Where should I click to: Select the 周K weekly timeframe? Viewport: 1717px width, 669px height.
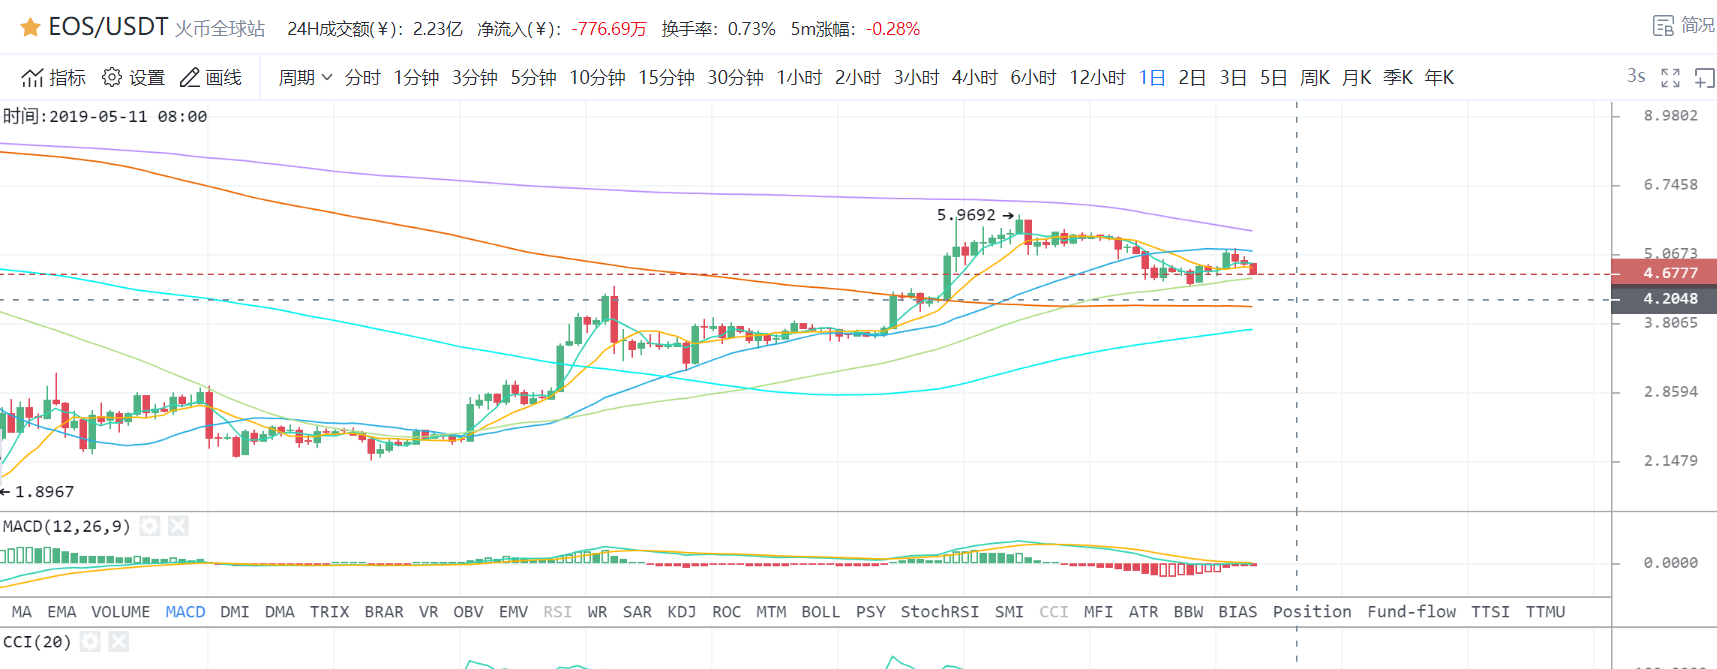[x=1314, y=78]
